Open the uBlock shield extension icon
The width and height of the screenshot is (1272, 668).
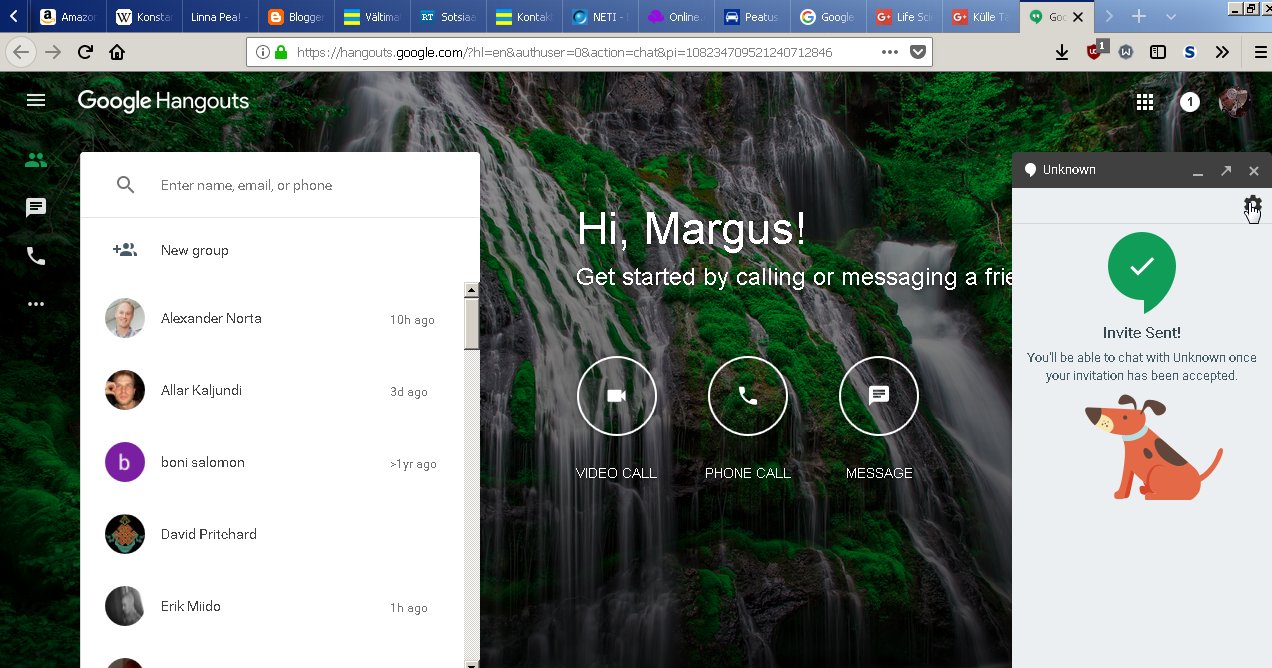click(1095, 51)
